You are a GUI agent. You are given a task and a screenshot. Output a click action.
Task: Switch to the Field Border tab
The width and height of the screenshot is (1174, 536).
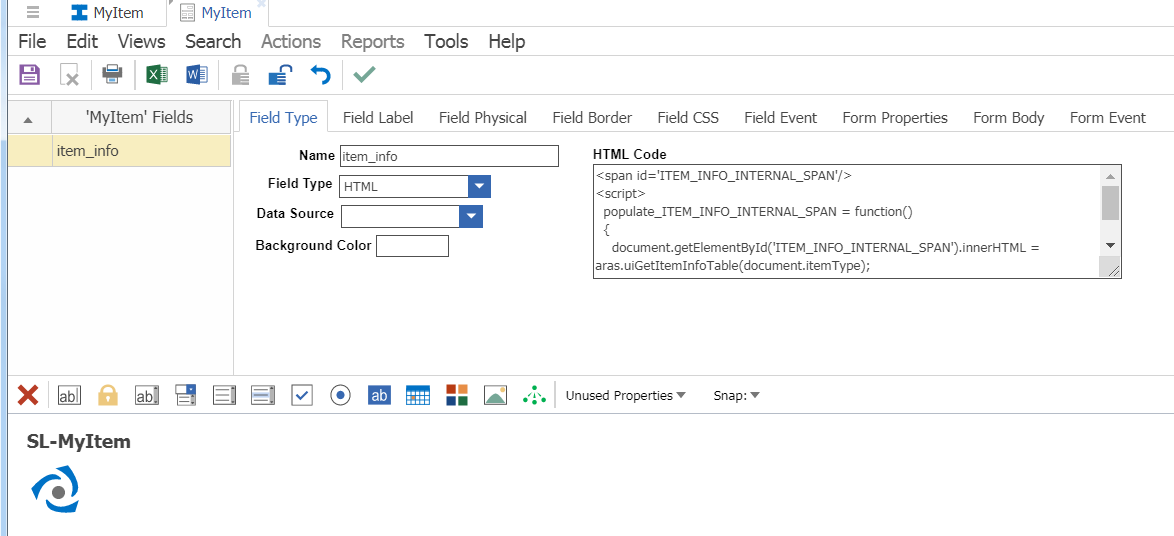pyautogui.click(x=592, y=118)
